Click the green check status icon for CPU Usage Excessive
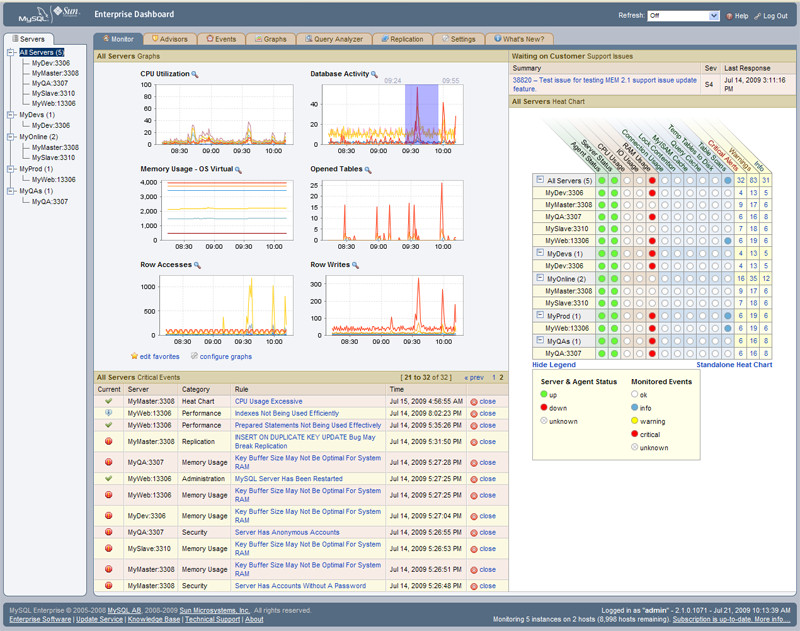The image size is (800, 631). (109, 401)
